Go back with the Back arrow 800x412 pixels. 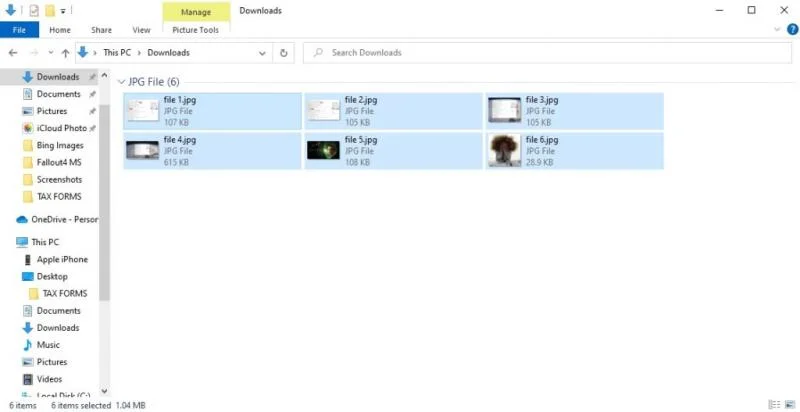13,53
